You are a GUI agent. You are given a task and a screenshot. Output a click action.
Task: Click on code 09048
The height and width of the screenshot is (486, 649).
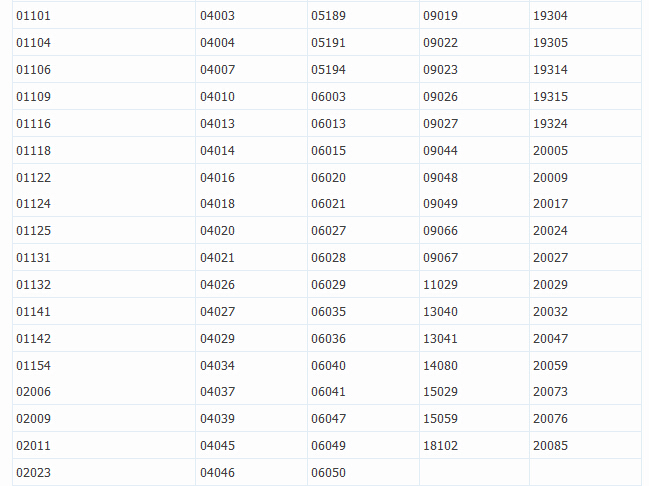pos(440,177)
